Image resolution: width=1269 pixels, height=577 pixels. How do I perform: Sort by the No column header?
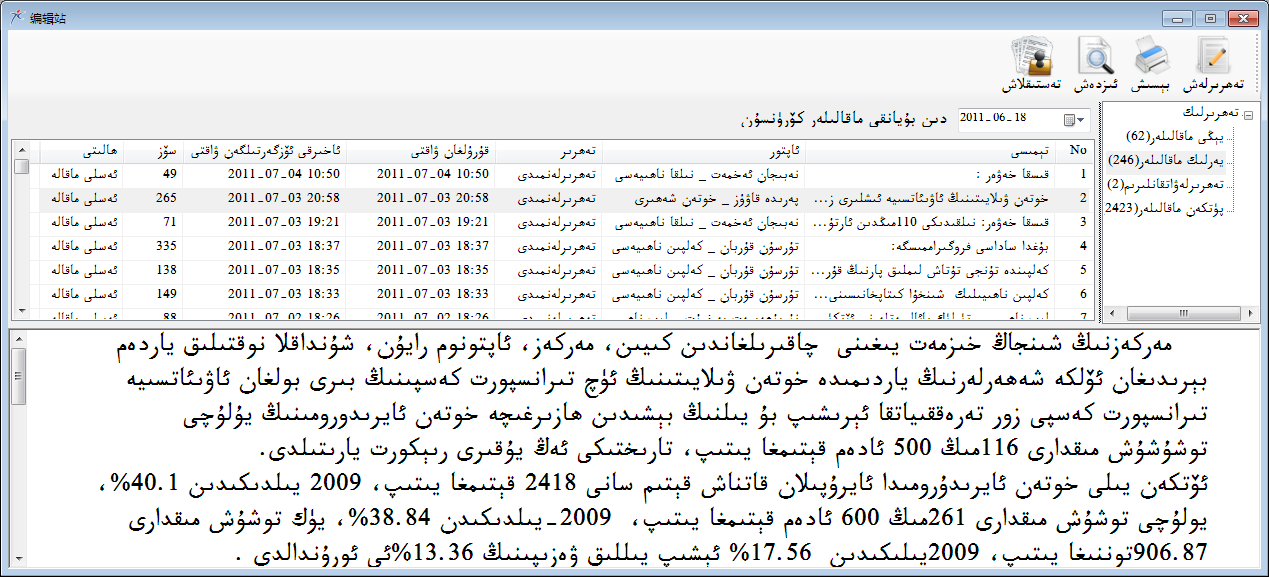pos(1076,150)
